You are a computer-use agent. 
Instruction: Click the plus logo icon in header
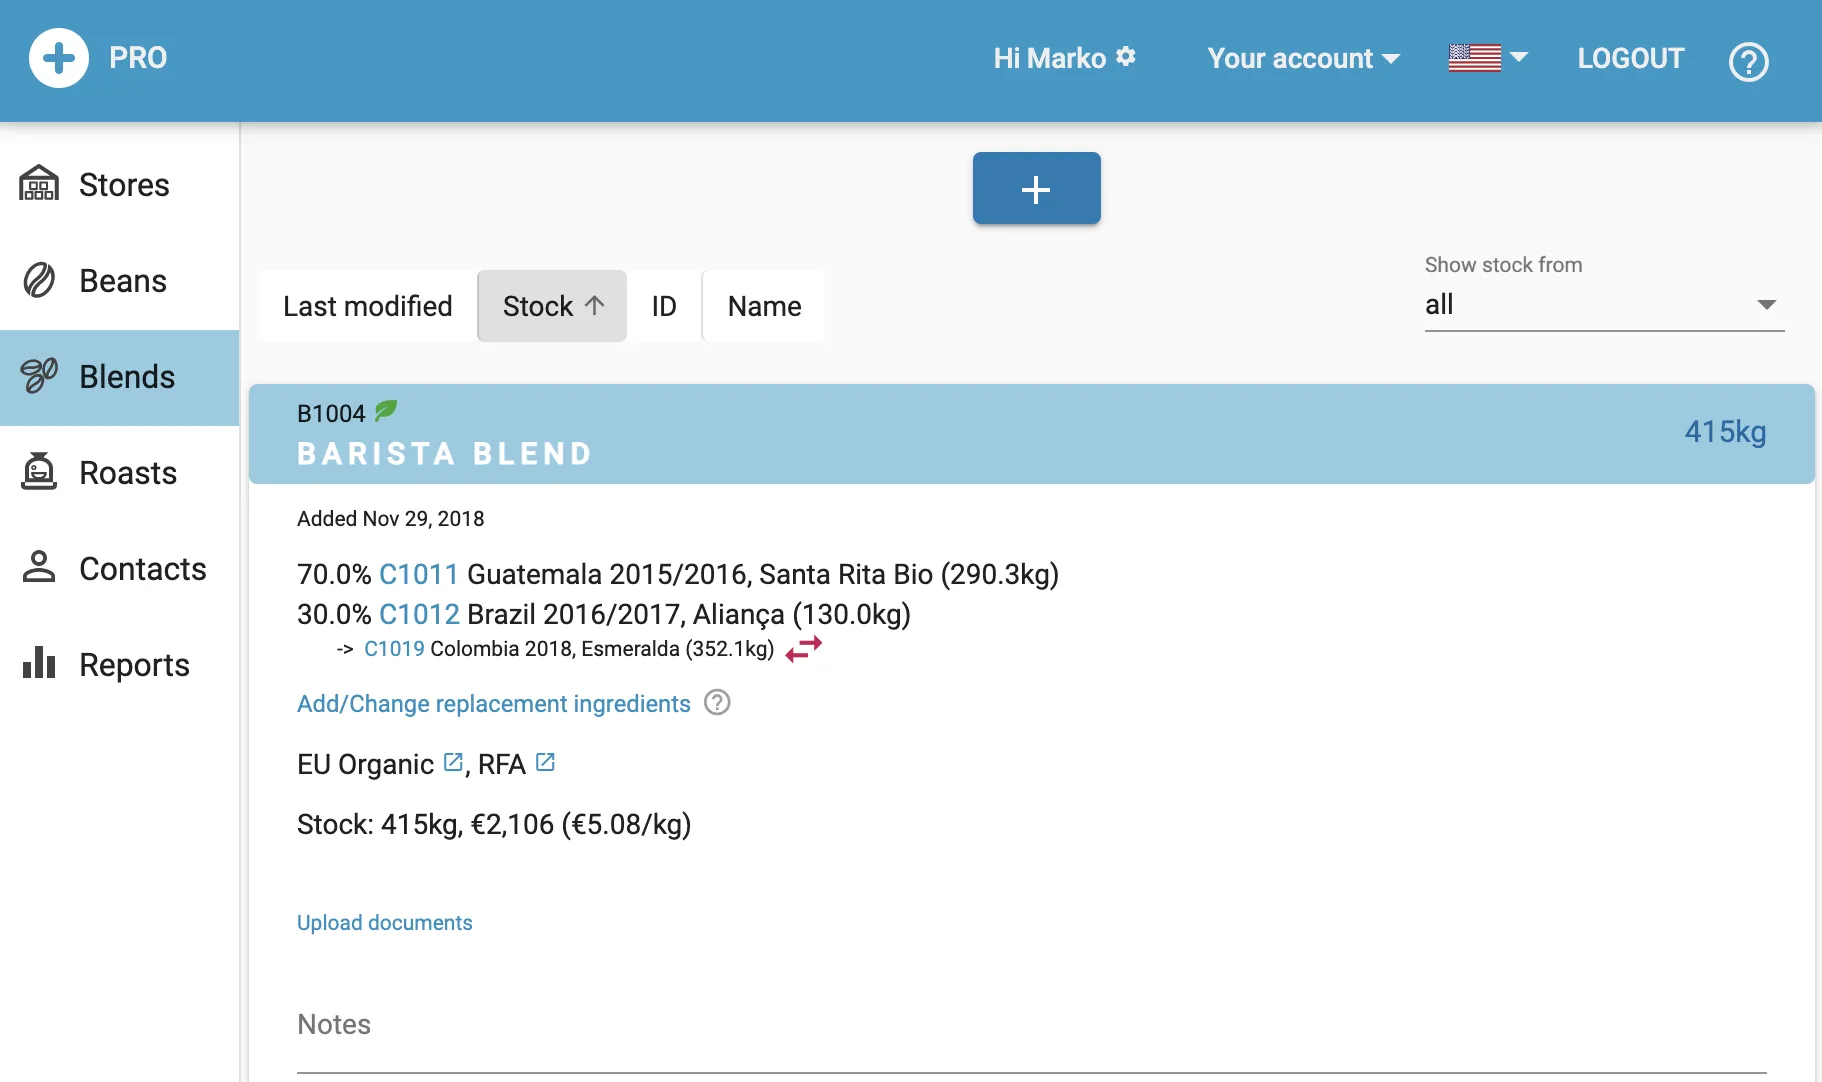click(x=59, y=58)
